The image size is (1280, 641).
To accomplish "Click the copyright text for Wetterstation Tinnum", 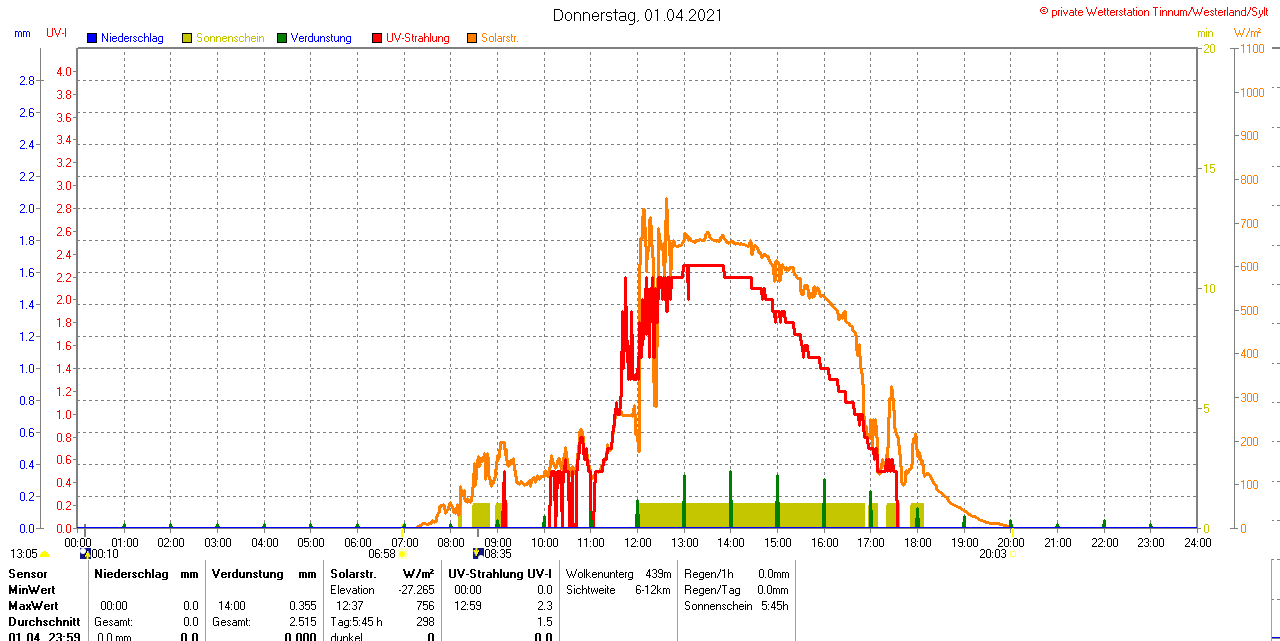I will 1157,12.
